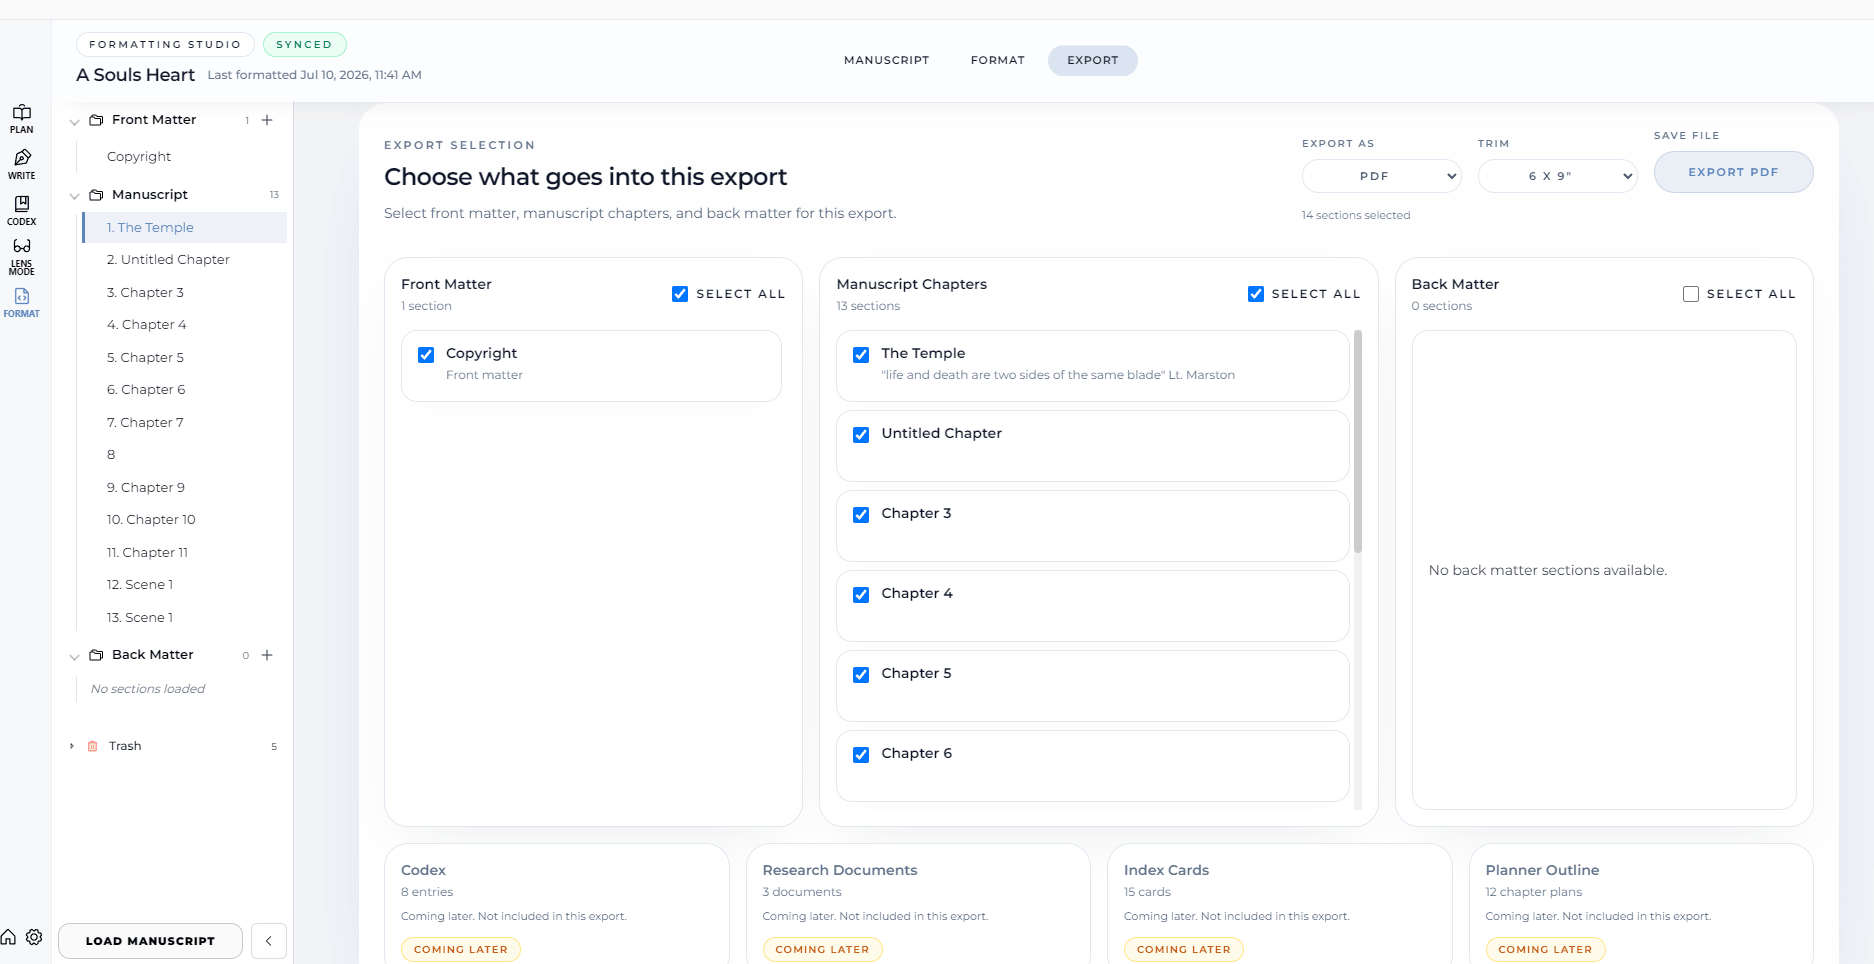Screen dimensions: 1874x964
Task: Open settings gear icon
Action: click(34, 937)
